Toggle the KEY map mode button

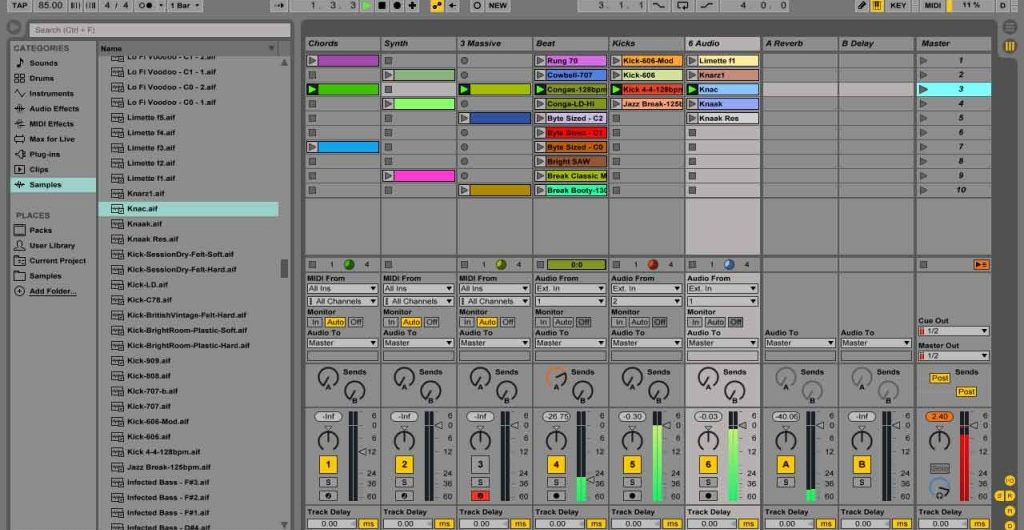click(899, 5)
